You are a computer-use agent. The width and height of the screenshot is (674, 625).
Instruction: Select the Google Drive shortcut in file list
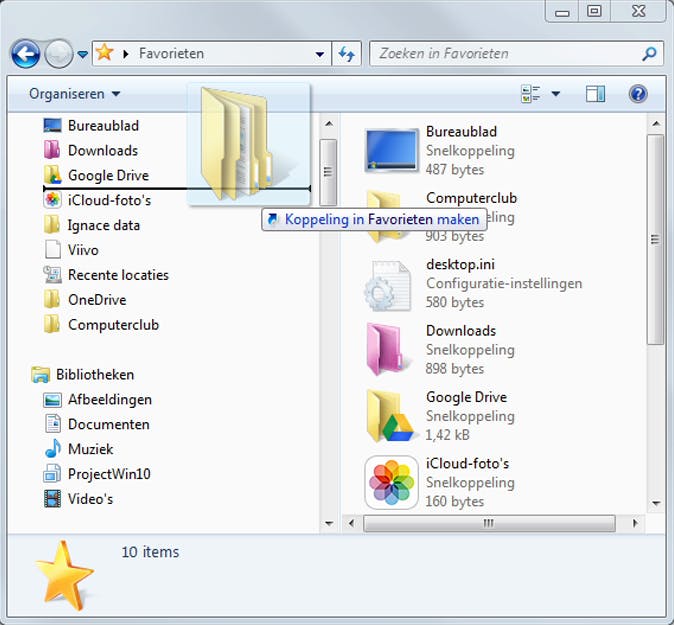440,416
